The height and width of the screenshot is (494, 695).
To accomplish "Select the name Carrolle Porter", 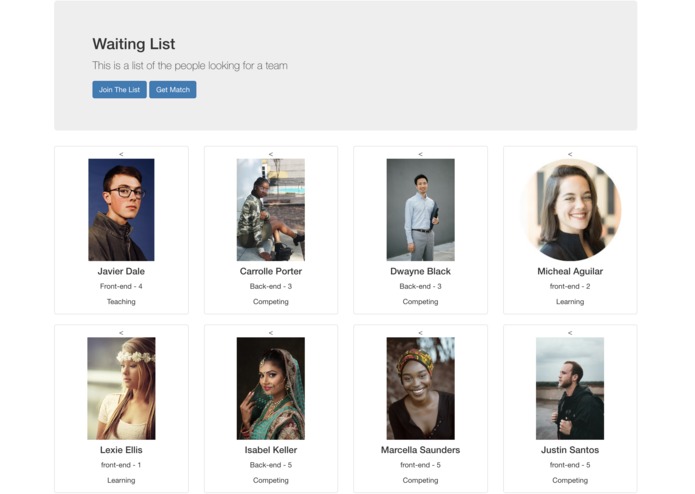I will click(x=271, y=271).
